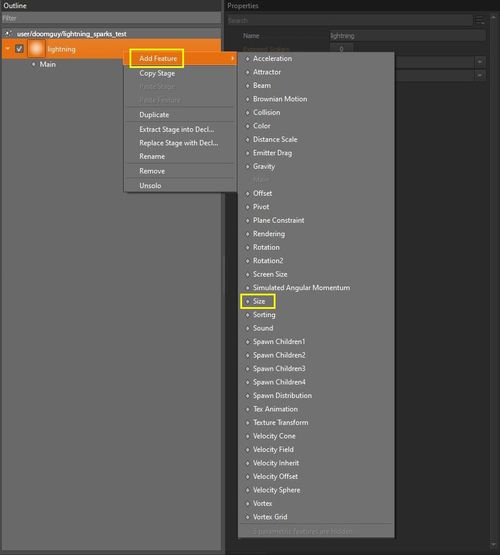The image size is (500, 555).
Task: Click the Name field containing lightning
Action: coord(407,36)
